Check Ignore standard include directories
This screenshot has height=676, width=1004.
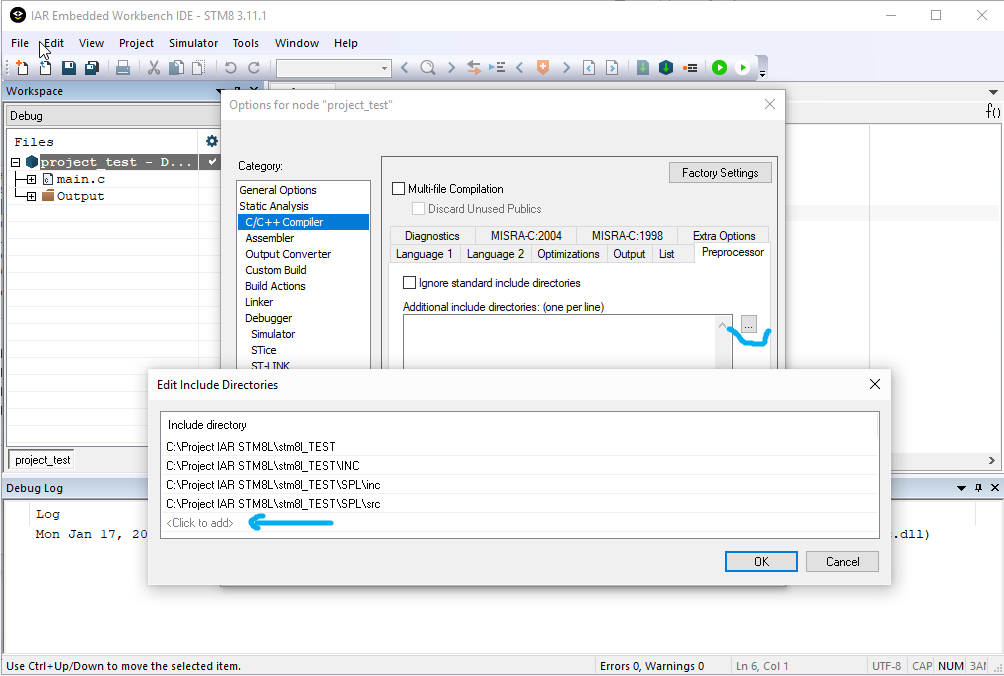[409, 282]
